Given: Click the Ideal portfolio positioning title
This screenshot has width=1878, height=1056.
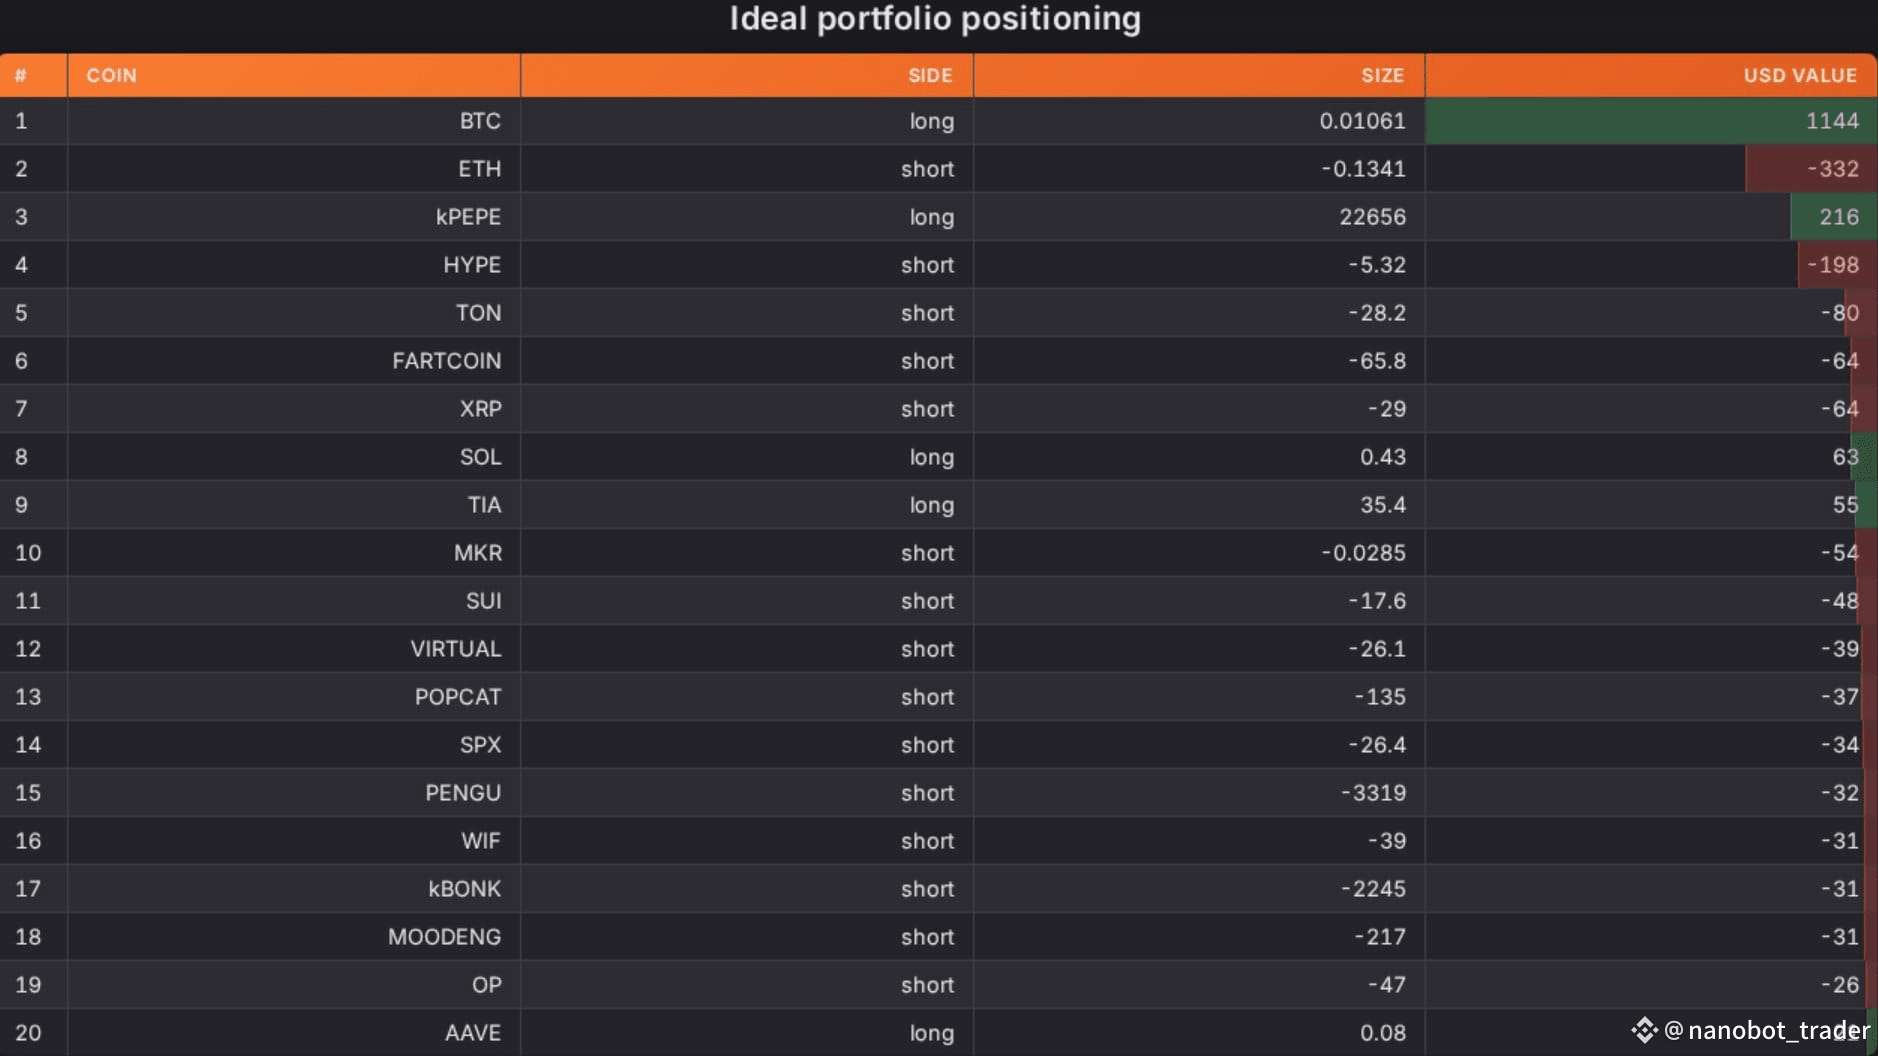Looking at the screenshot, I should coord(935,19).
